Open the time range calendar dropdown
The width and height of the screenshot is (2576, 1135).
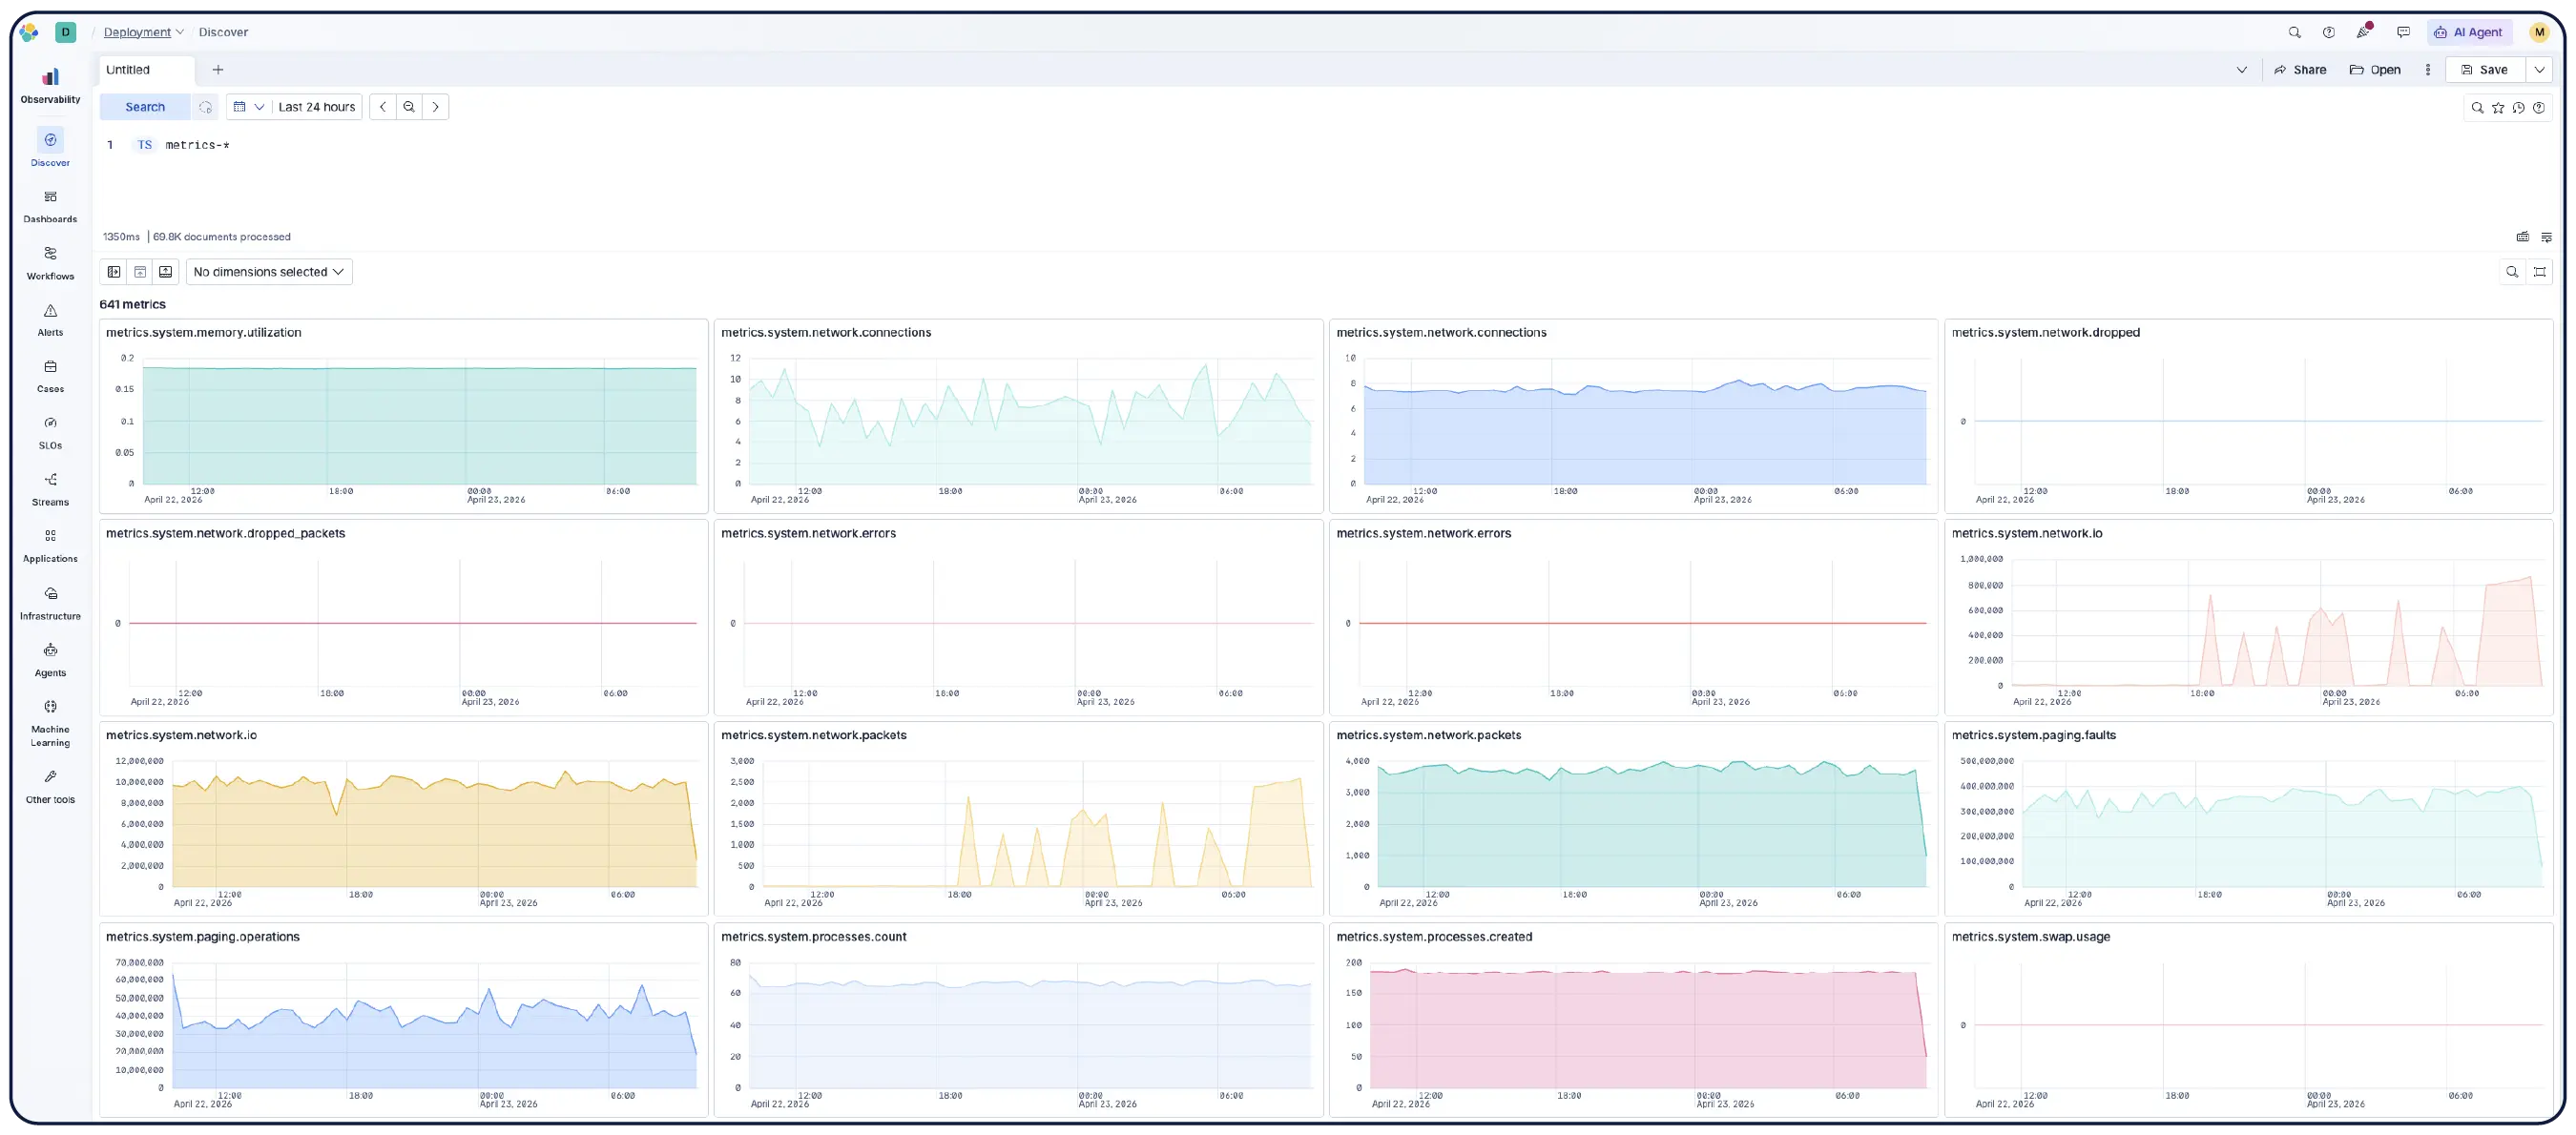click(248, 106)
